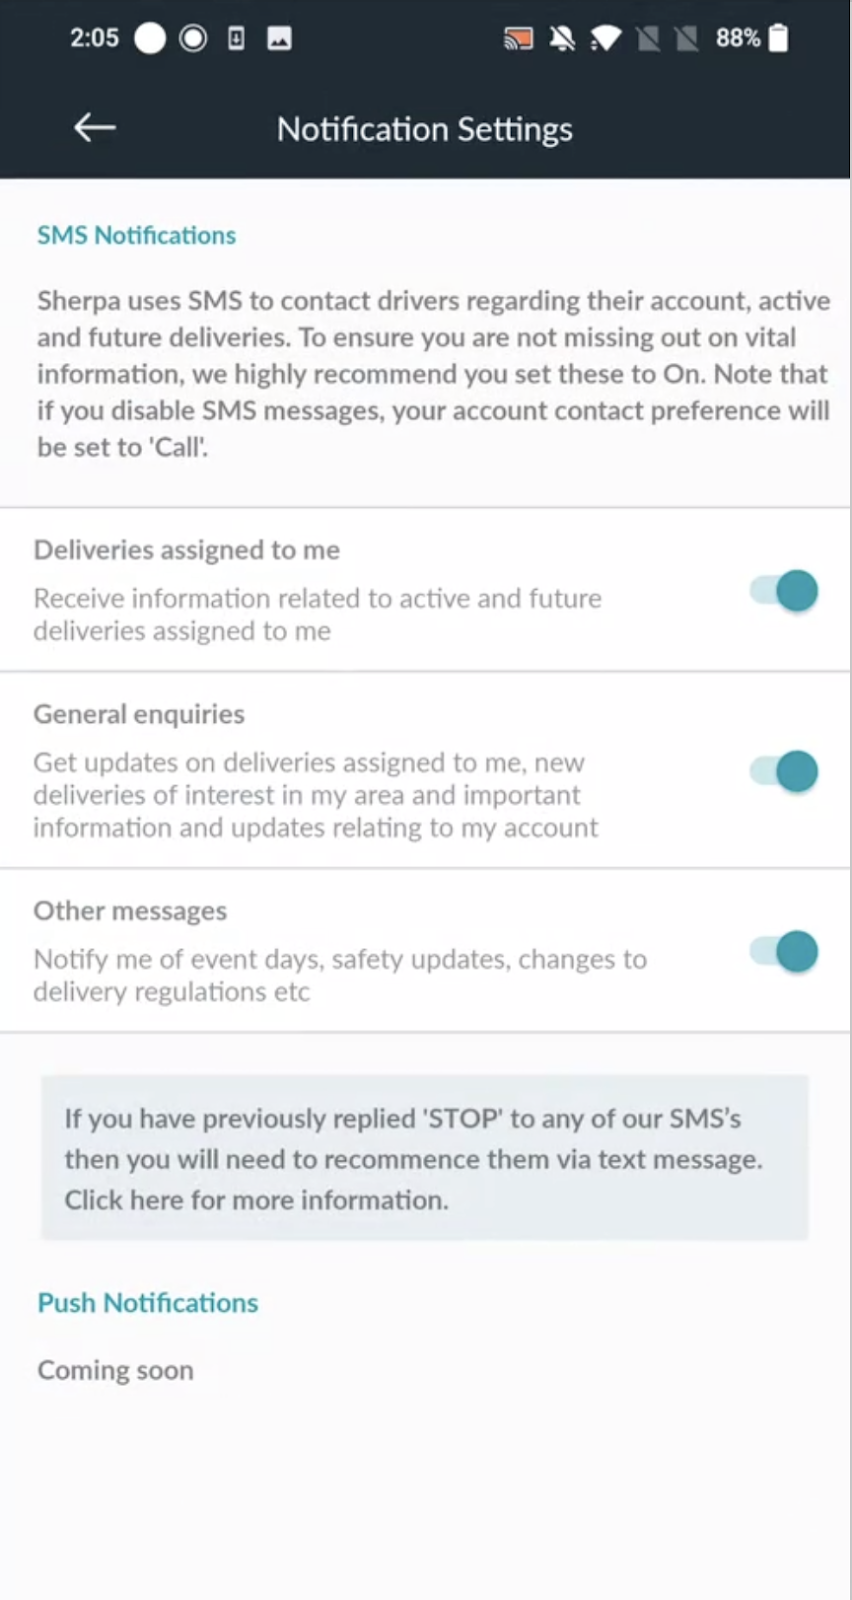Tap the General enquiries row title
Viewport: 852px width, 1600px height.
click(x=139, y=714)
